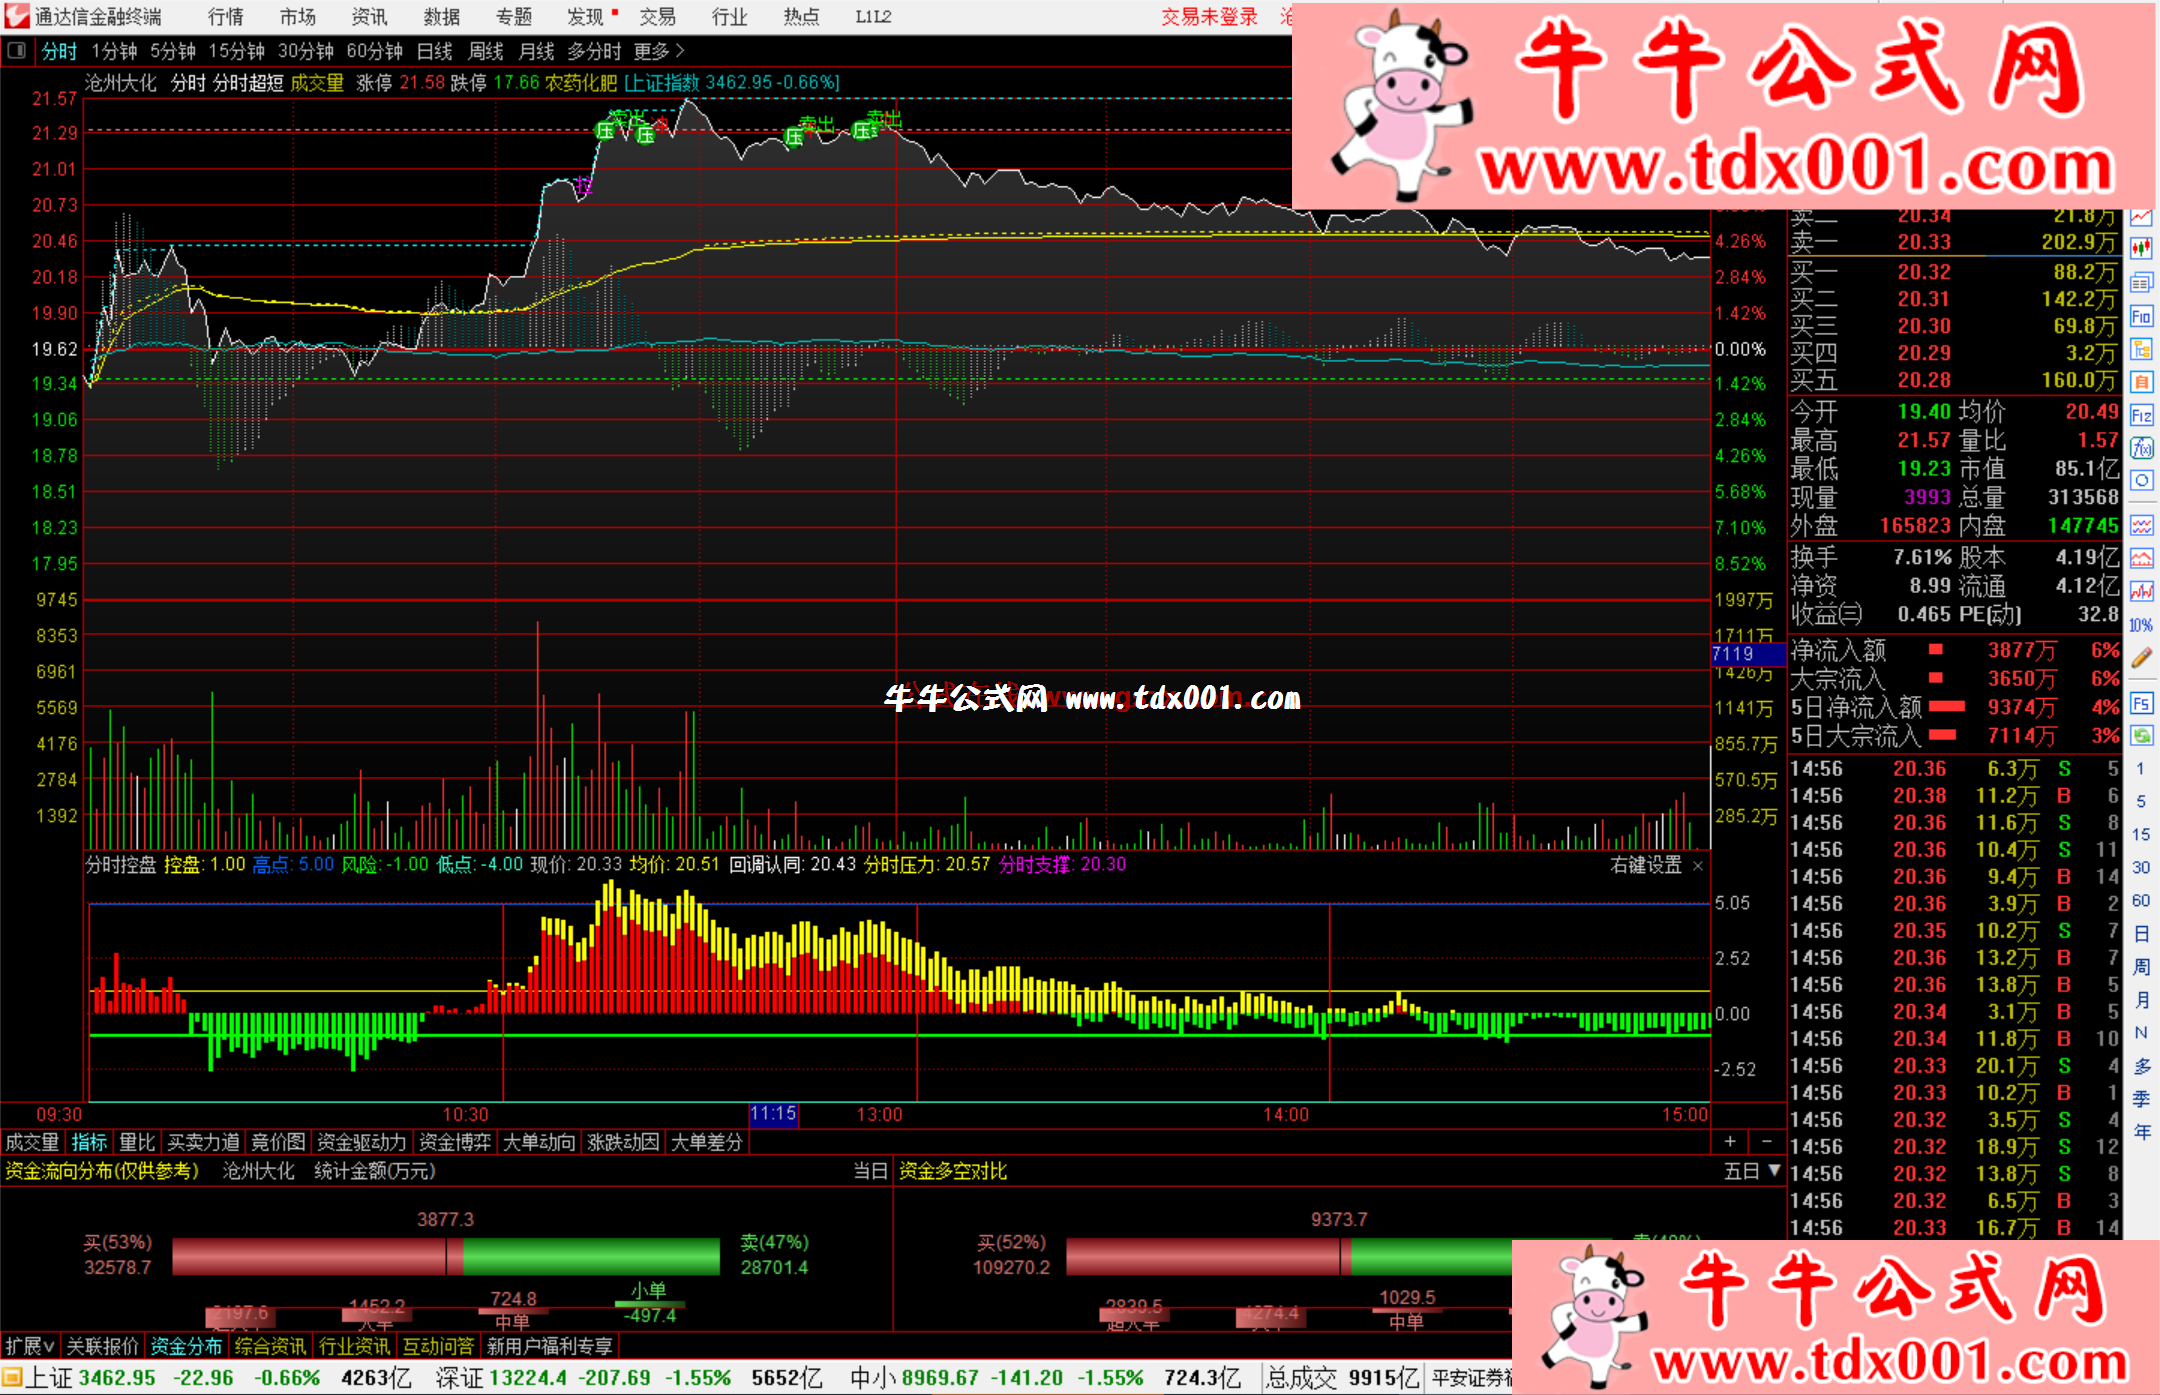Image resolution: width=2160 pixels, height=1395 pixels.
Task: Switch to the 30分钟 period tab
Action: [305, 50]
